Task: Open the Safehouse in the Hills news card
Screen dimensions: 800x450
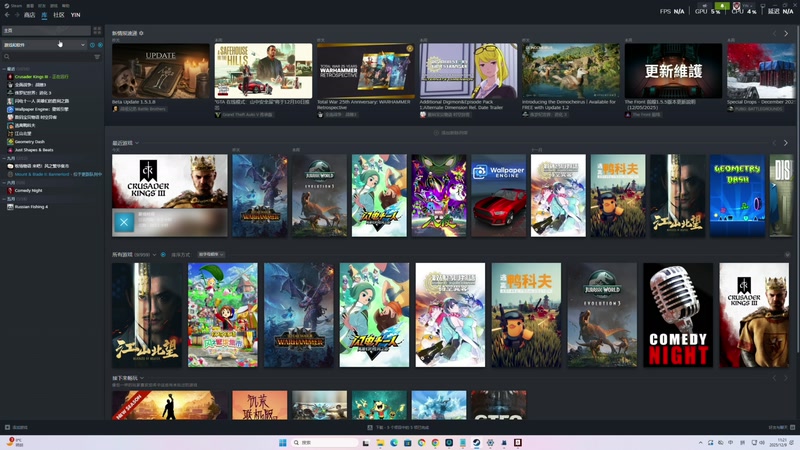Action: tap(263, 71)
